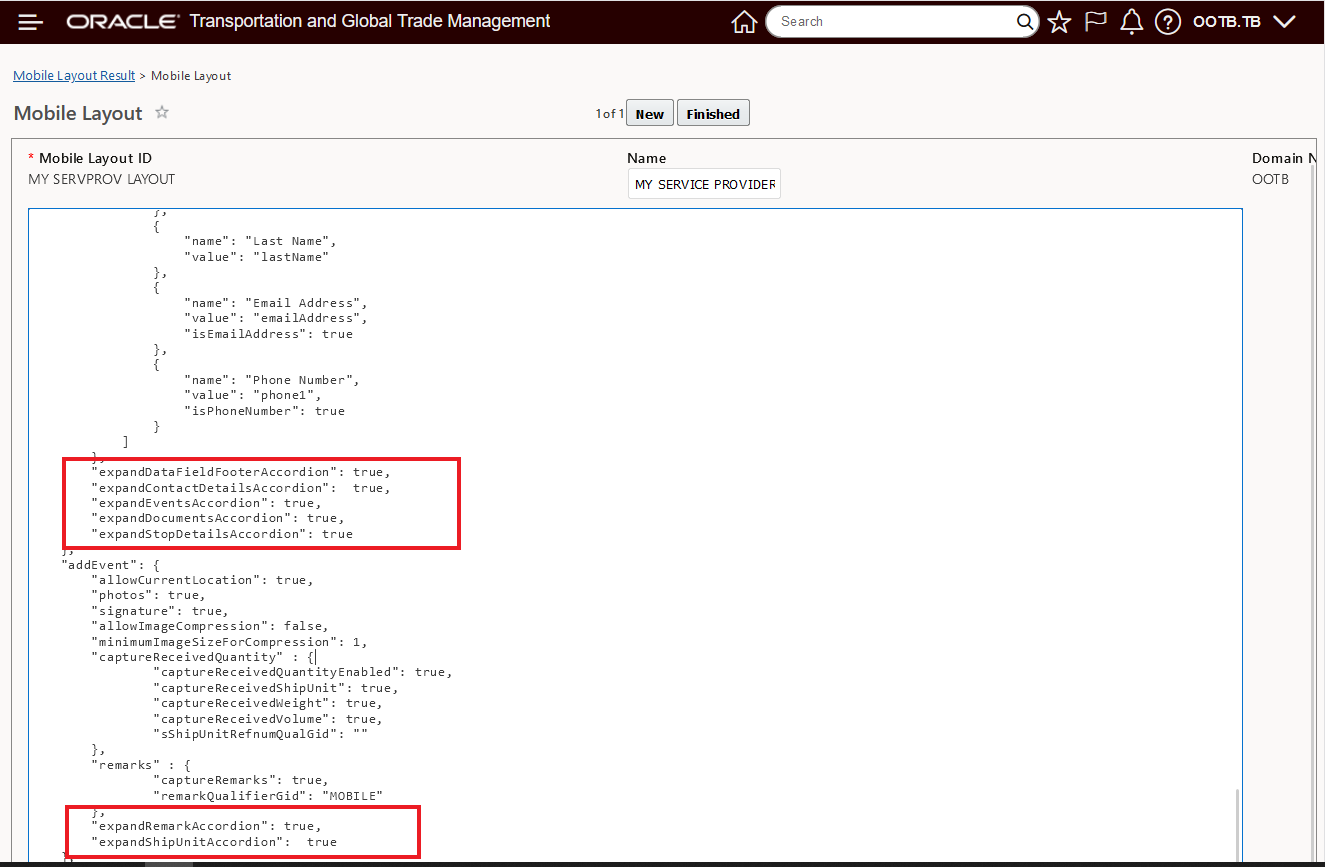Mark Mobile Layout page as favorite star

162,113
